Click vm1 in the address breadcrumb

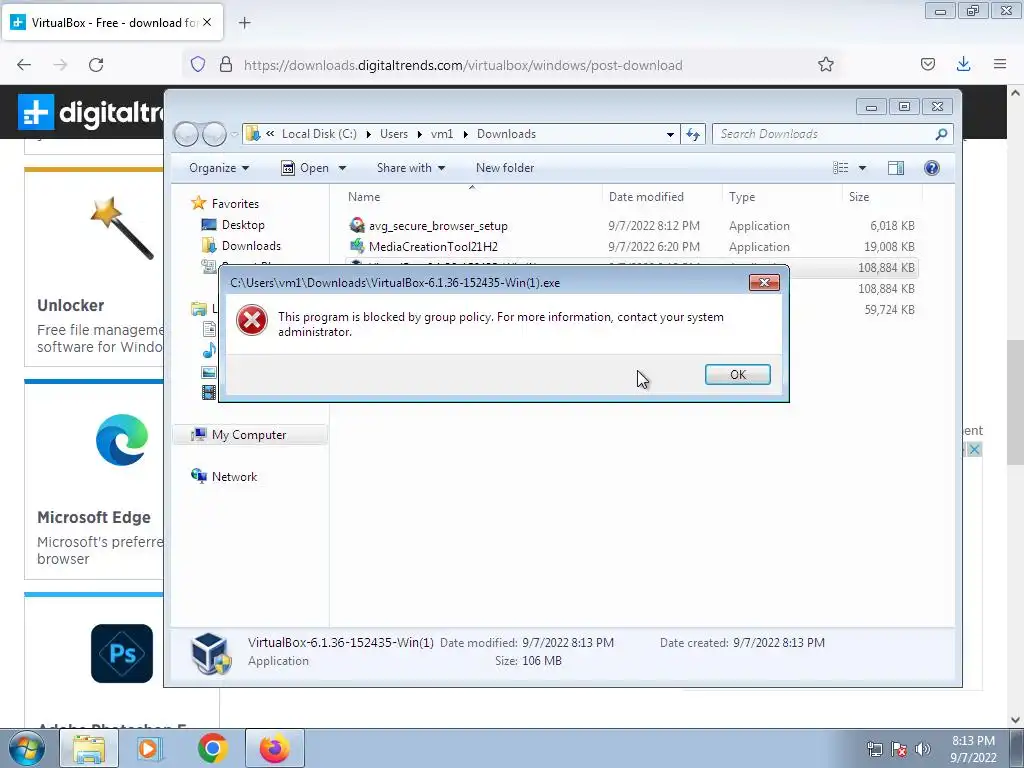pyautogui.click(x=441, y=134)
